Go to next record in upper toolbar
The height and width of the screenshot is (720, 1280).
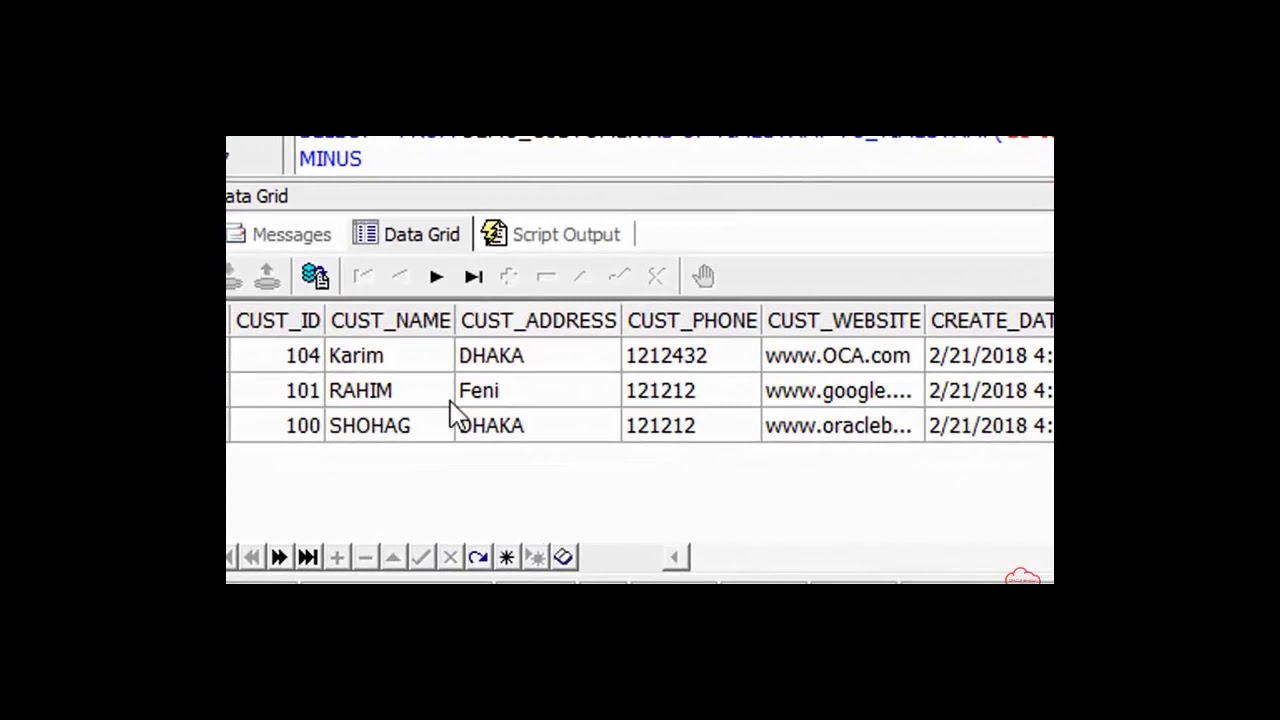coord(436,277)
